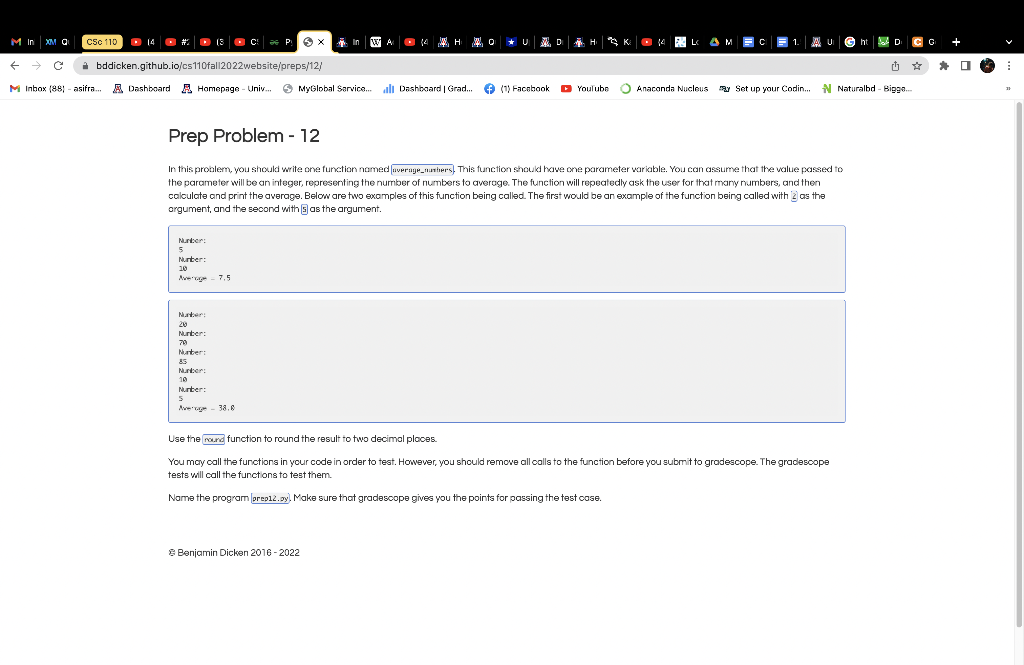Click the forward navigation arrow

click(x=38, y=64)
